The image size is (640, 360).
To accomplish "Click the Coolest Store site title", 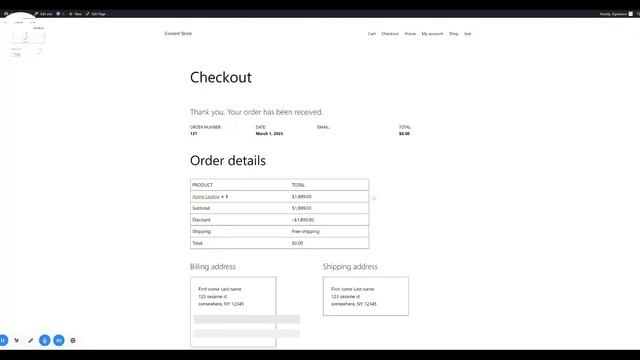I will 178,33.
